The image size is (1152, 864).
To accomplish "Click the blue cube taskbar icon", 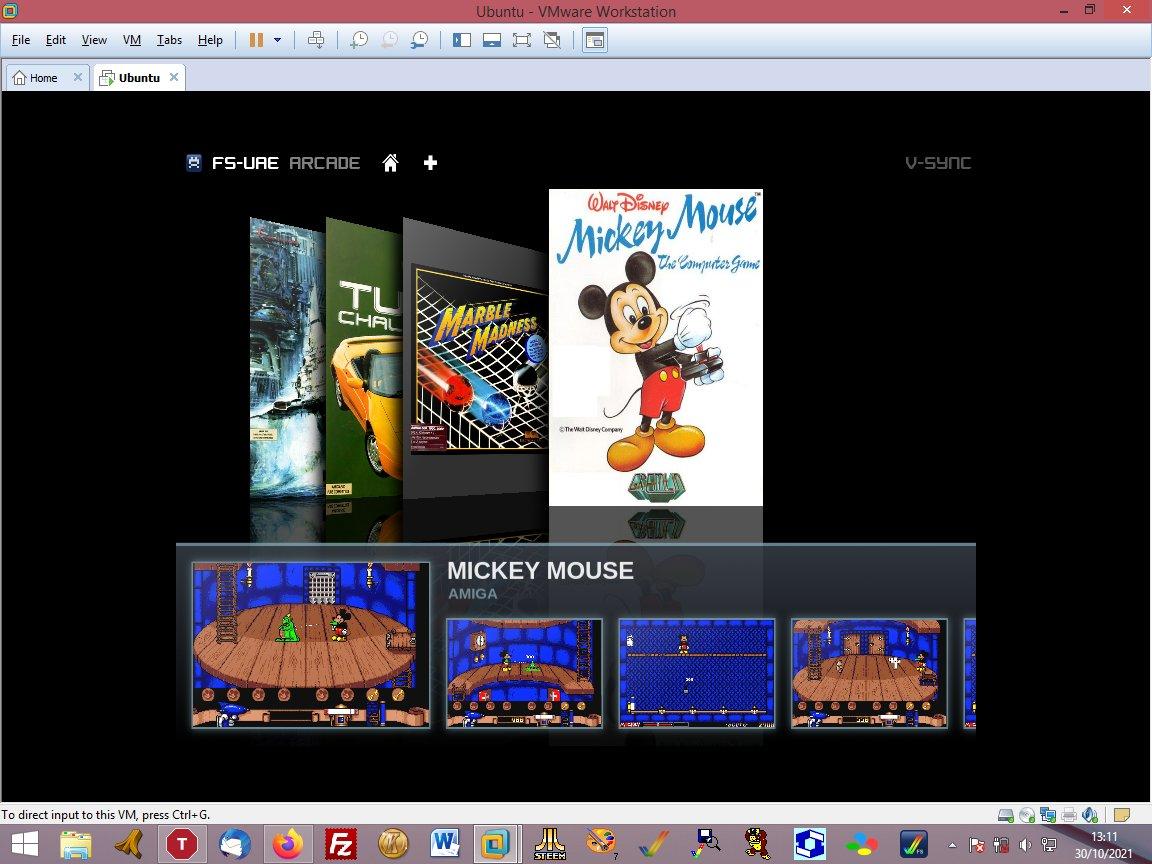I will click(x=810, y=844).
